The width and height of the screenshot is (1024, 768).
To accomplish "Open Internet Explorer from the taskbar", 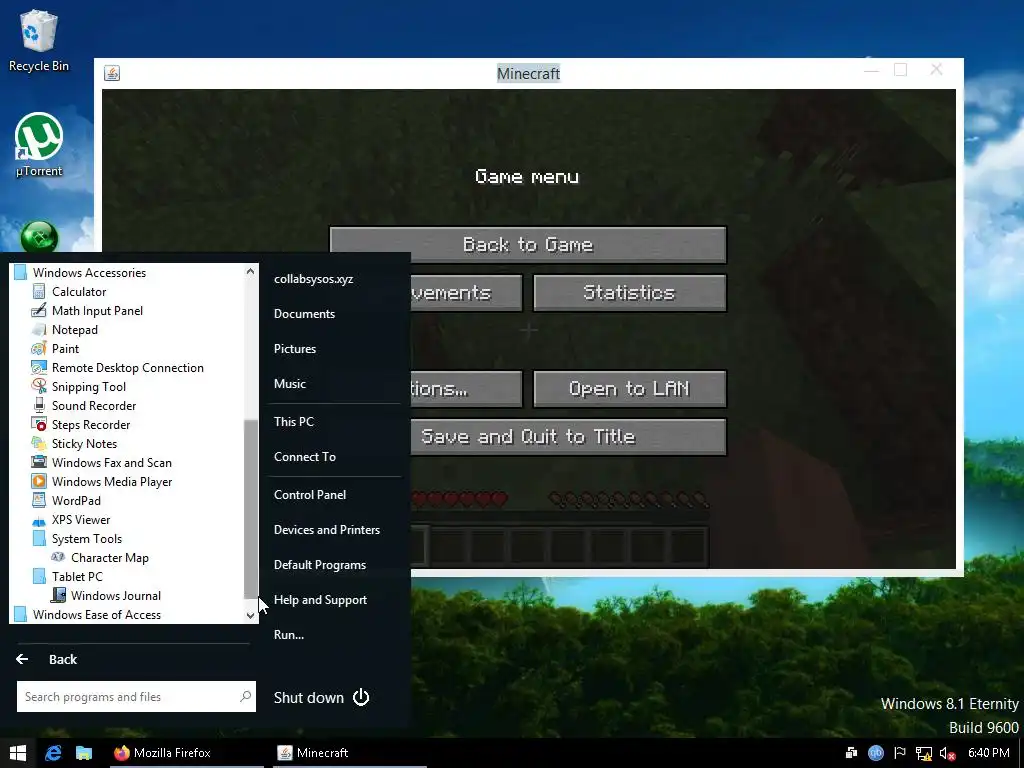I will click(53, 753).
